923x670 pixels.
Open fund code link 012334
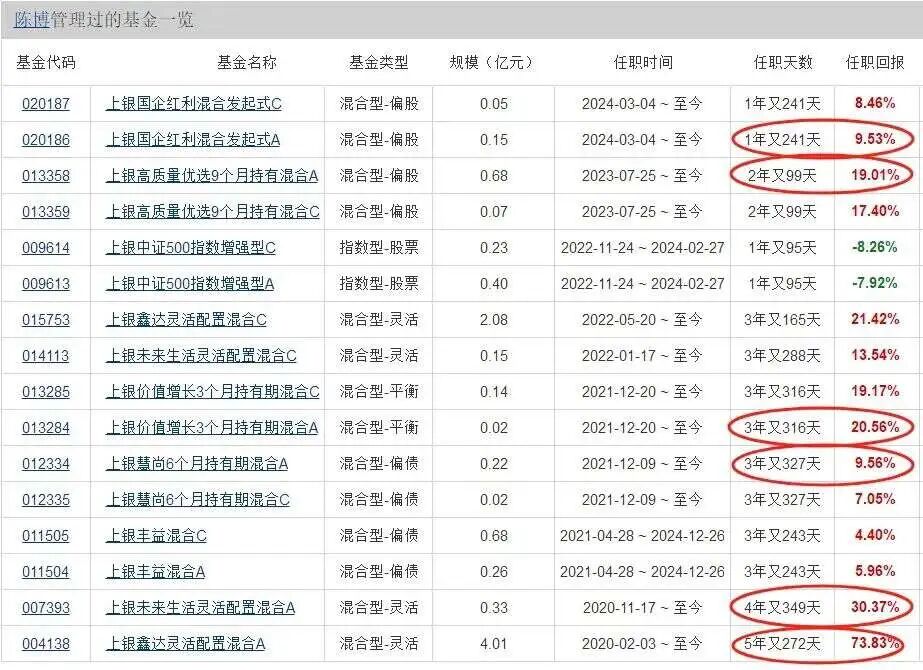(46, 464)
